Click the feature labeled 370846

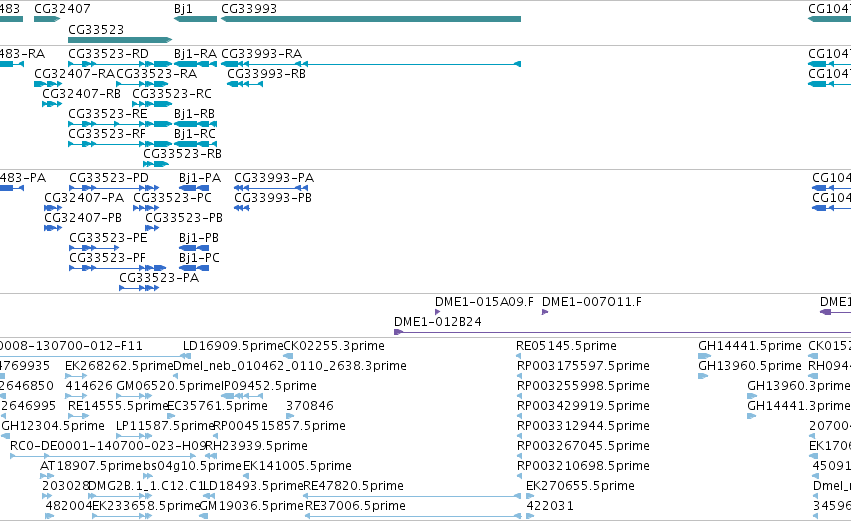coord(309,406)
